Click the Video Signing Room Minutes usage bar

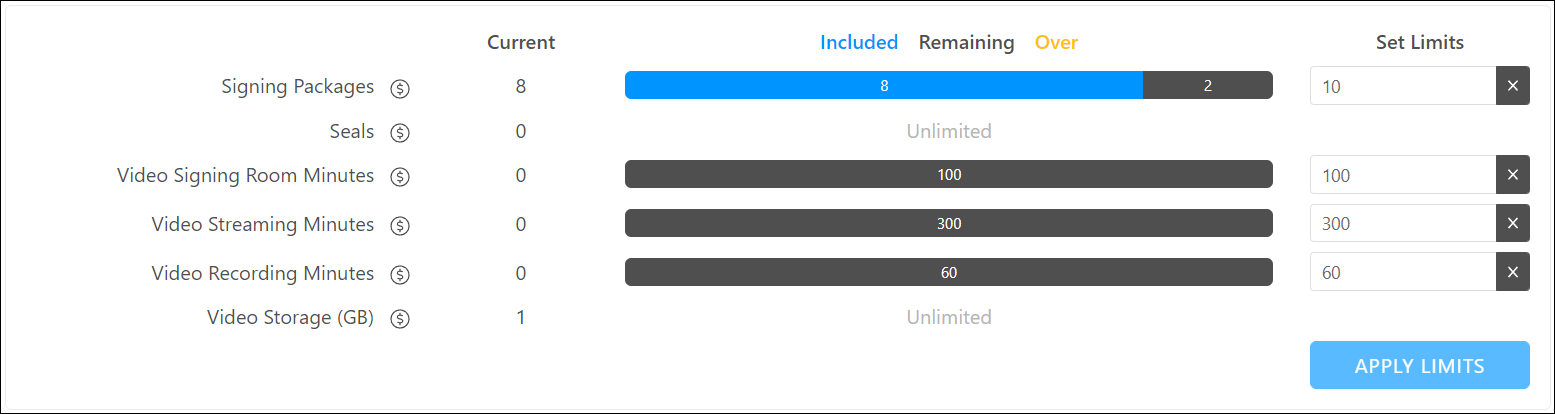(x=948, y=175)
